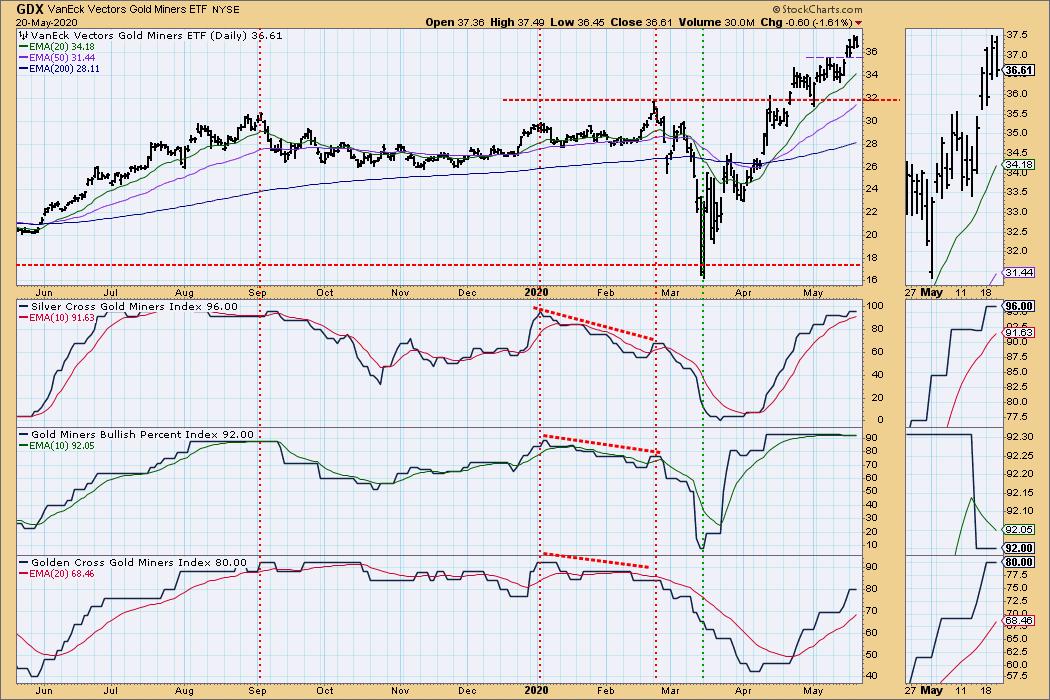Click the 37.5 label on zoom price axis
Screen dimensions: 1050x700
(x=1017, y=35)
